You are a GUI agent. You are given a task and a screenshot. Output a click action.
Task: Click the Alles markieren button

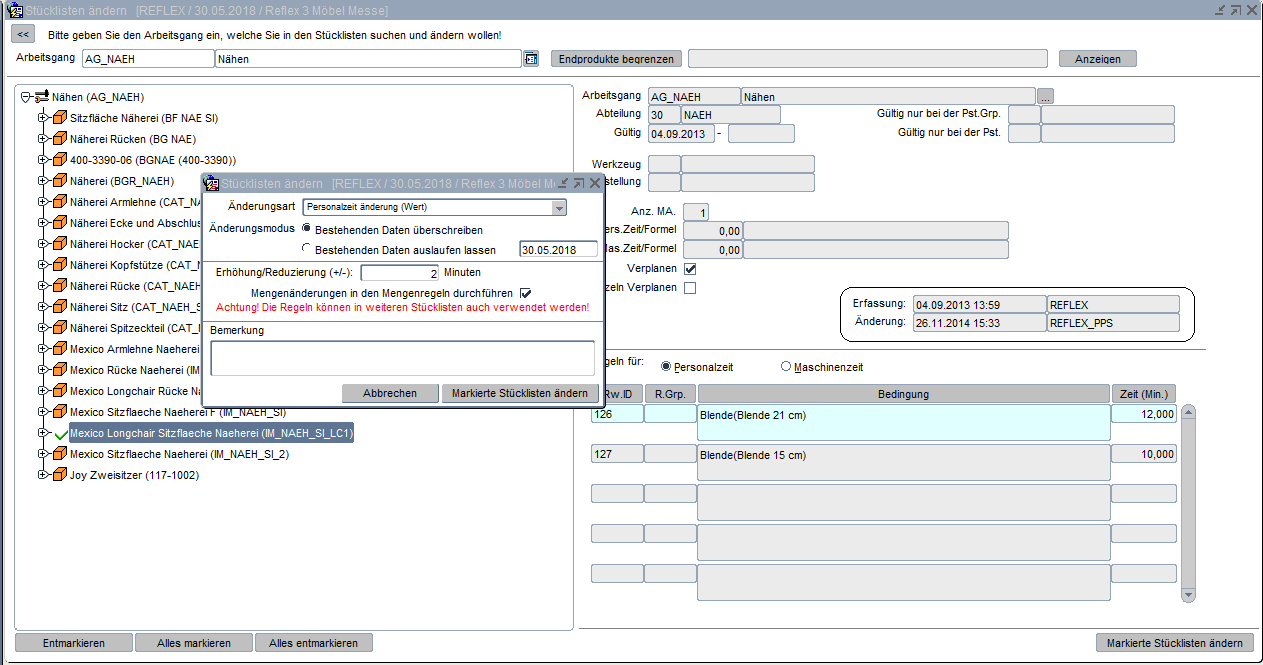tap(194, 643)
